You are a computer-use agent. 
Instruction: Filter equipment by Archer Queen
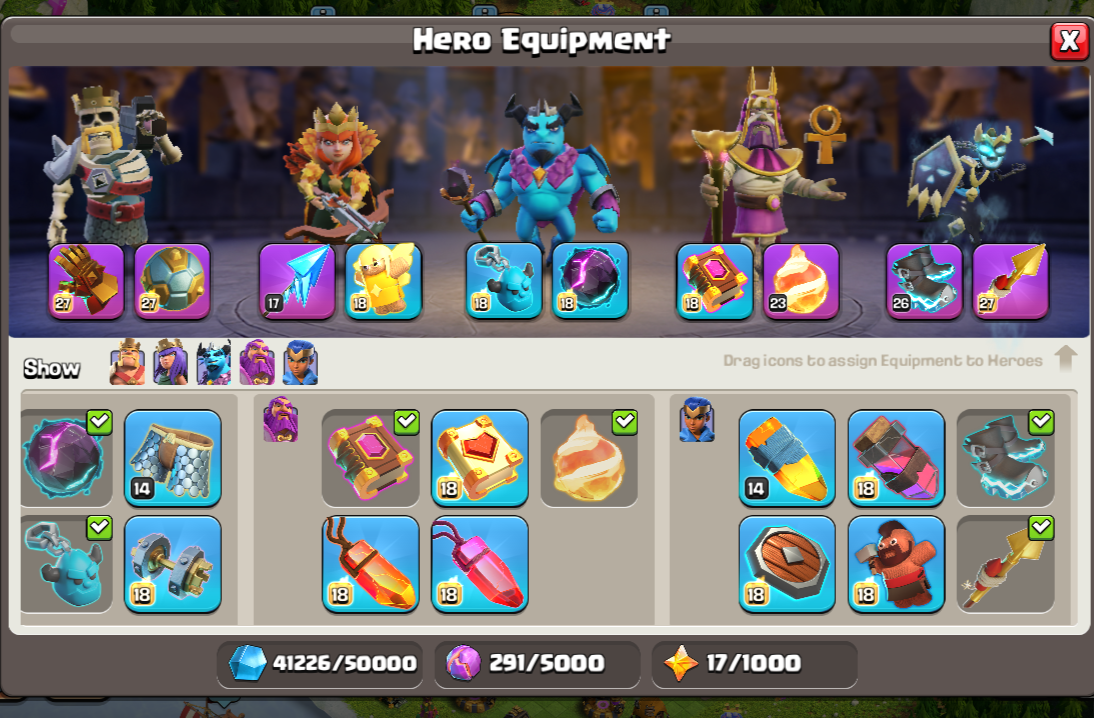click(x=171, y=362)
